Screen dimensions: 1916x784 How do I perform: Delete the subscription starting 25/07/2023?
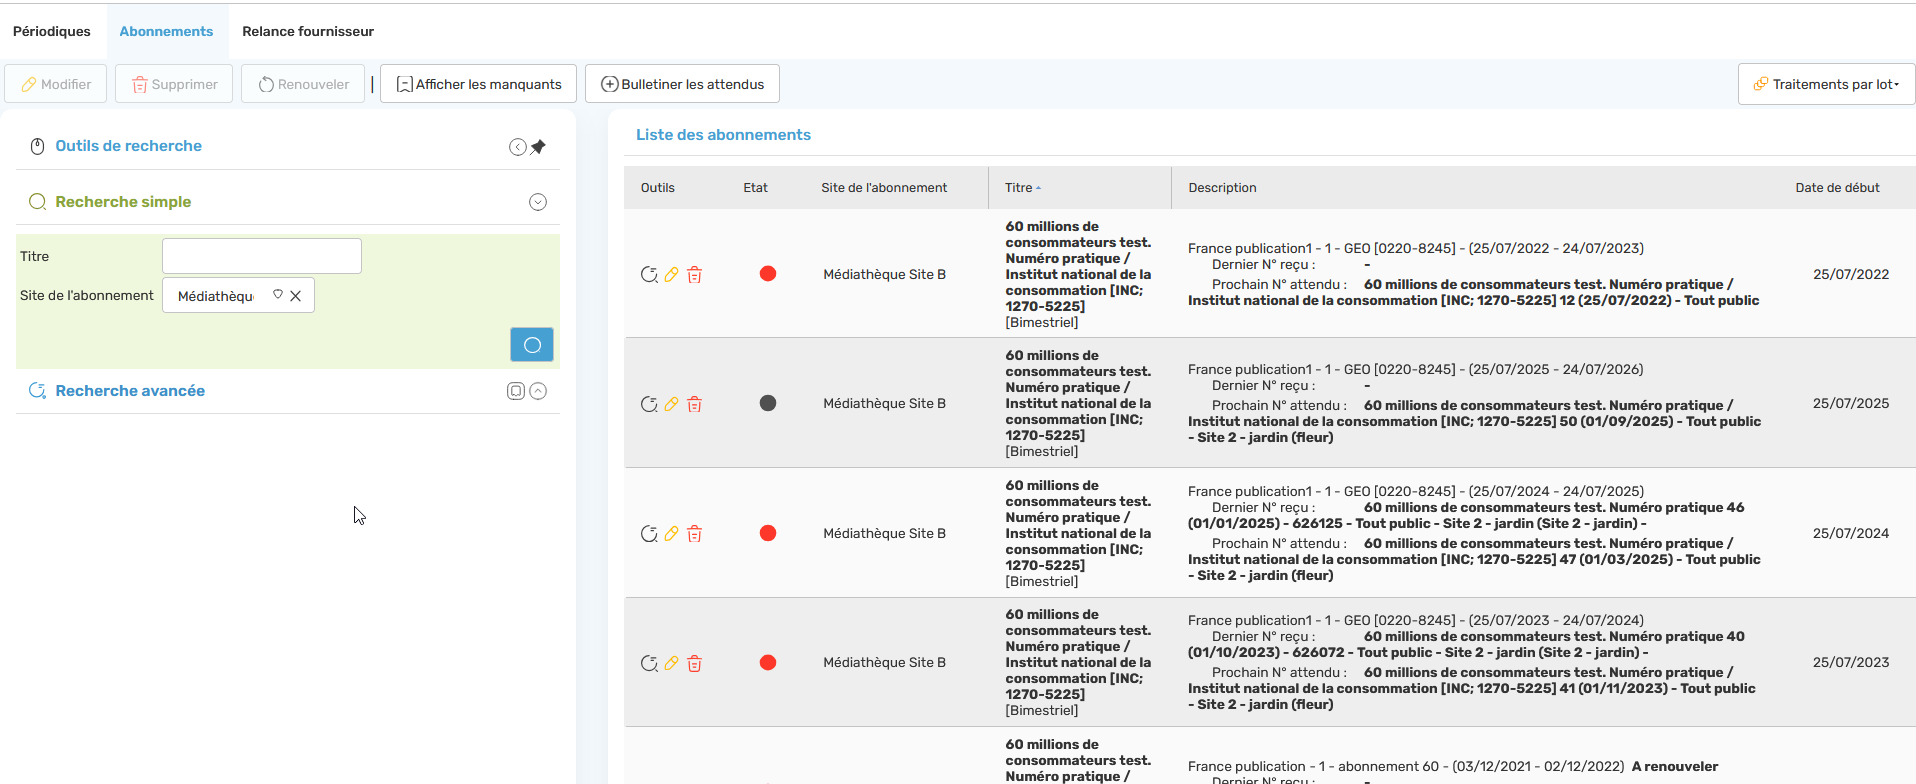coord(694,663)
